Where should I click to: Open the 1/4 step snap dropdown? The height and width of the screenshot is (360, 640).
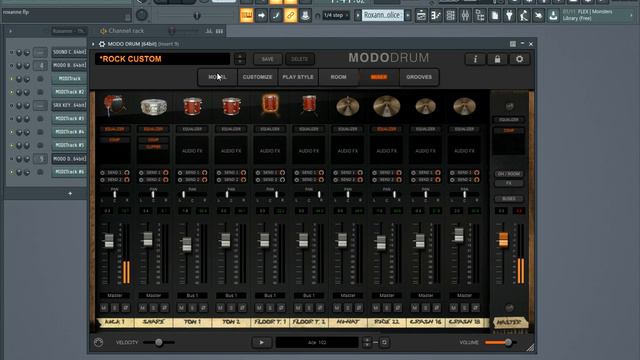(336, 16)
